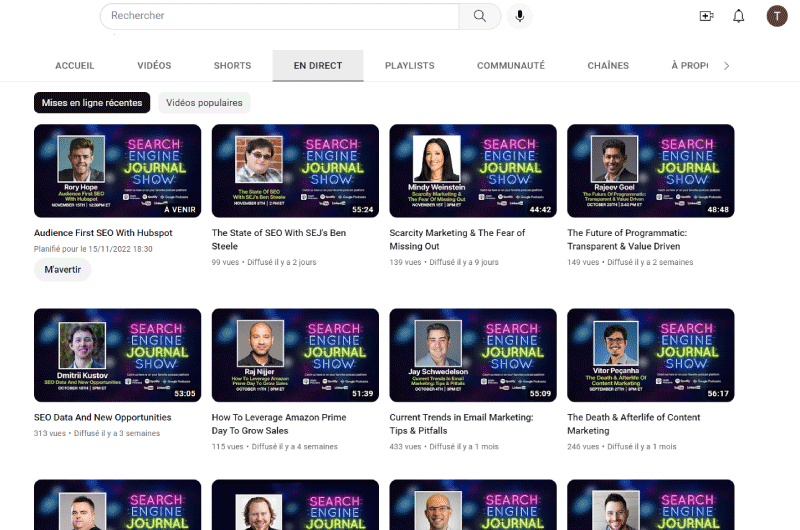Open Dmitrii Kustov video thumbnail
The width and height of the screenshot is (800, 530).
117,355
